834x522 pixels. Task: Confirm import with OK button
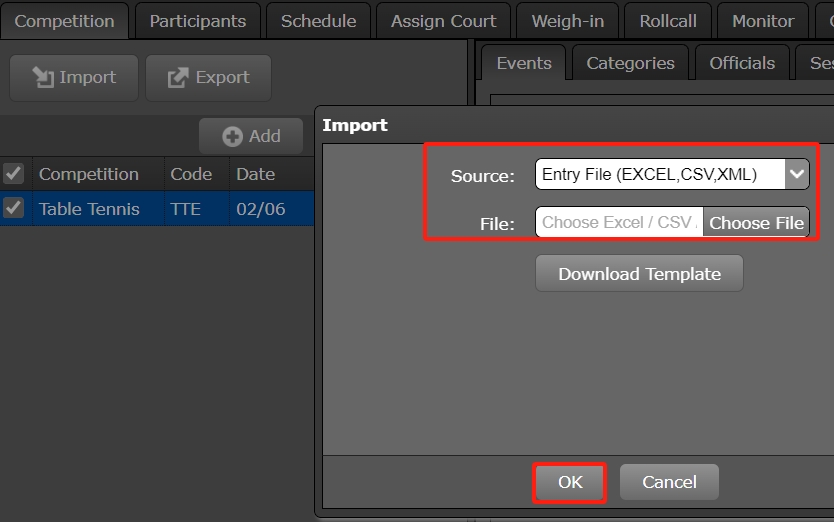click(x=570, y=482)
